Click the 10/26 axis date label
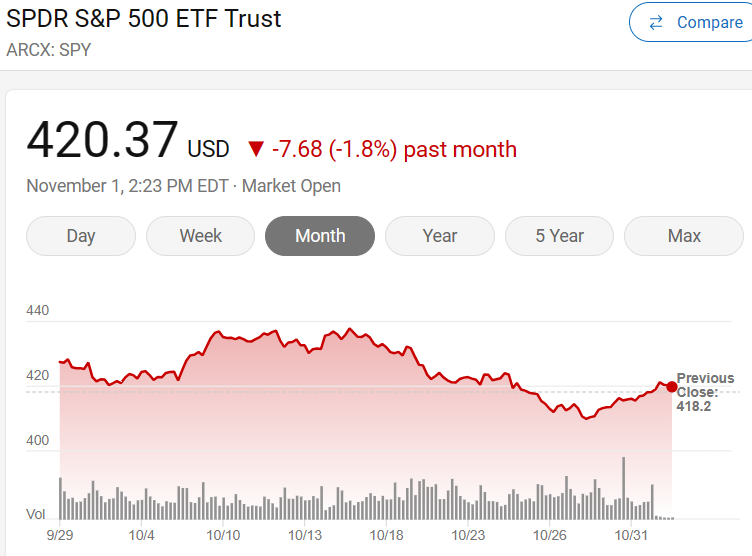 pos(550,535)
